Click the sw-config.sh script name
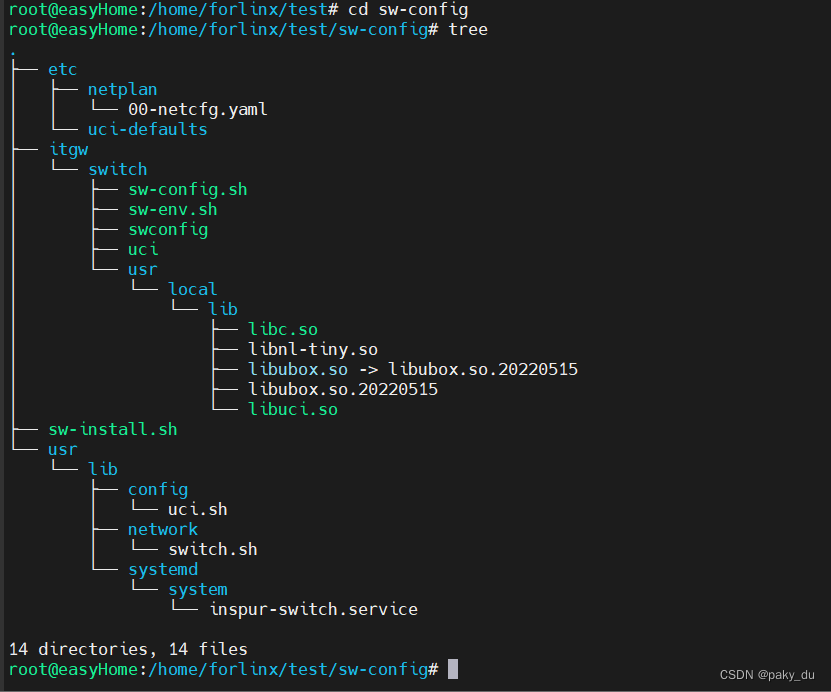Image resolution: width=831 pixels, height=692 pixels. (x=187, y=189)
